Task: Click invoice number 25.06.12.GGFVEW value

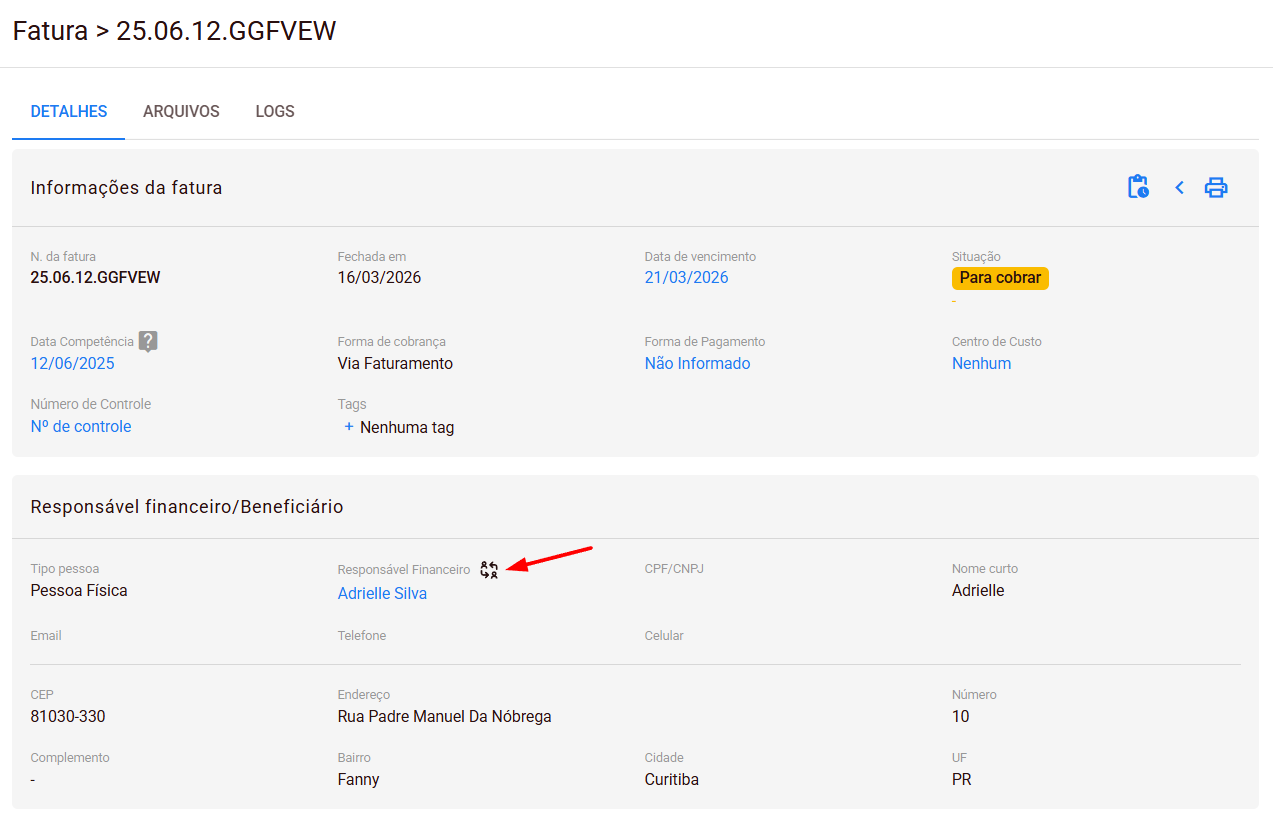Action: (95, 278)
